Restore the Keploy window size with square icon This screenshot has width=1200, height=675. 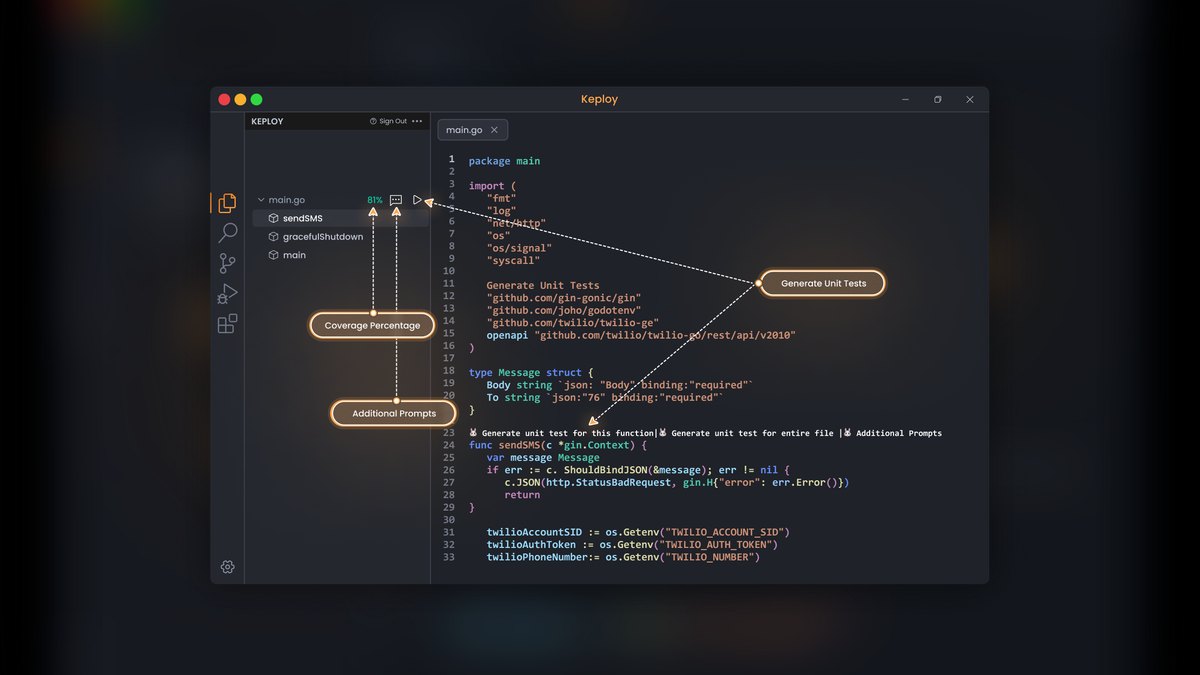coord(937,99)
